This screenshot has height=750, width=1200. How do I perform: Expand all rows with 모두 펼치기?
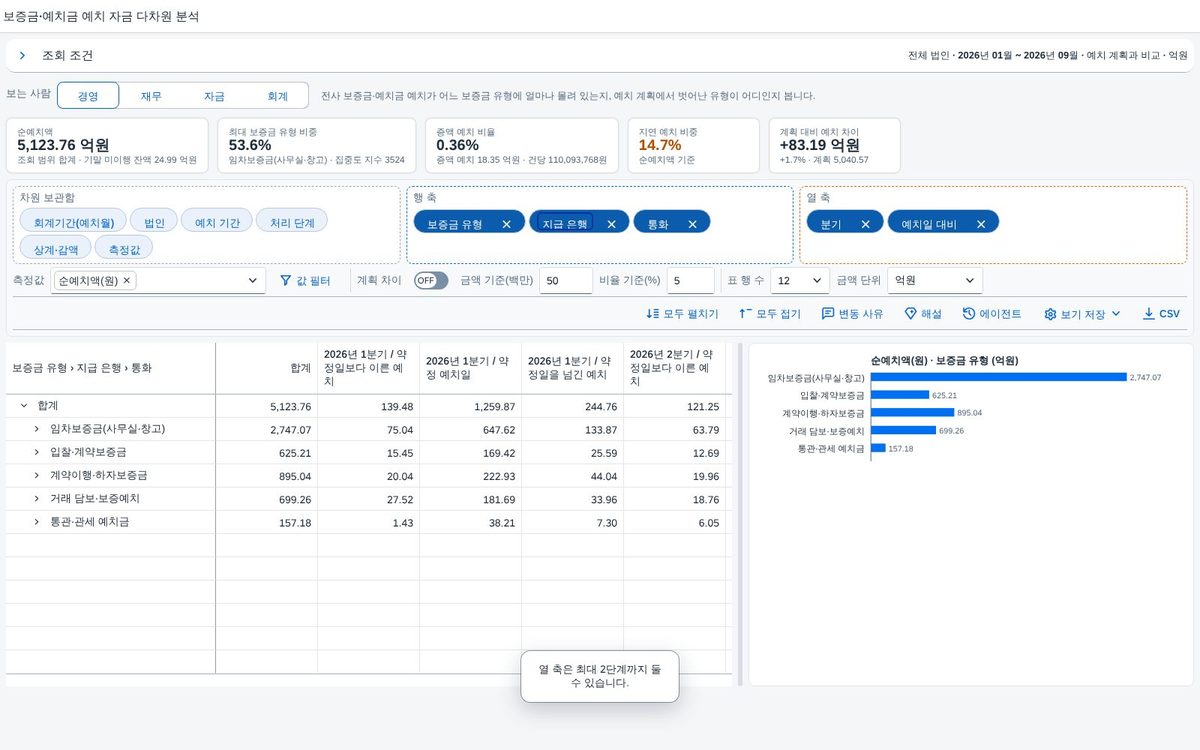point(682,314)
